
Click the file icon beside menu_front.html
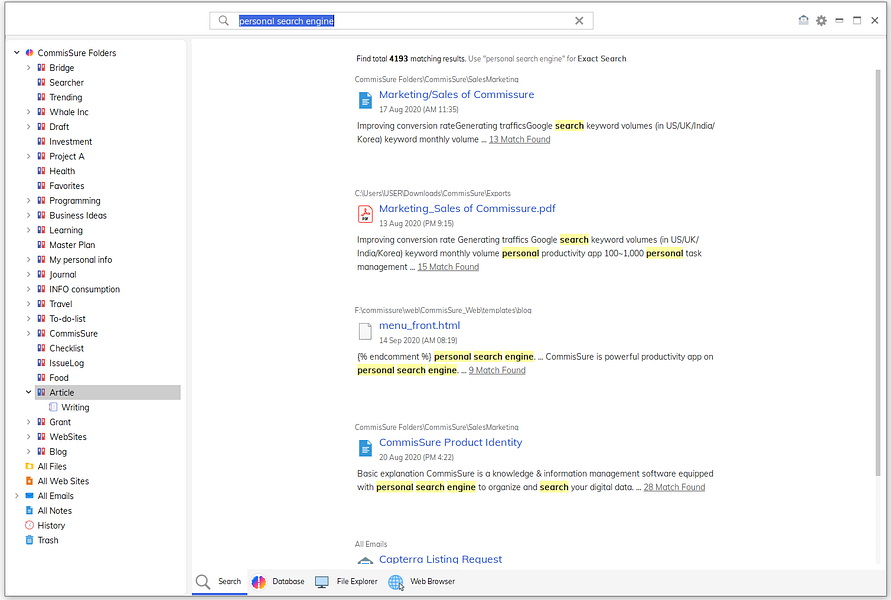(x=365, y=331)
